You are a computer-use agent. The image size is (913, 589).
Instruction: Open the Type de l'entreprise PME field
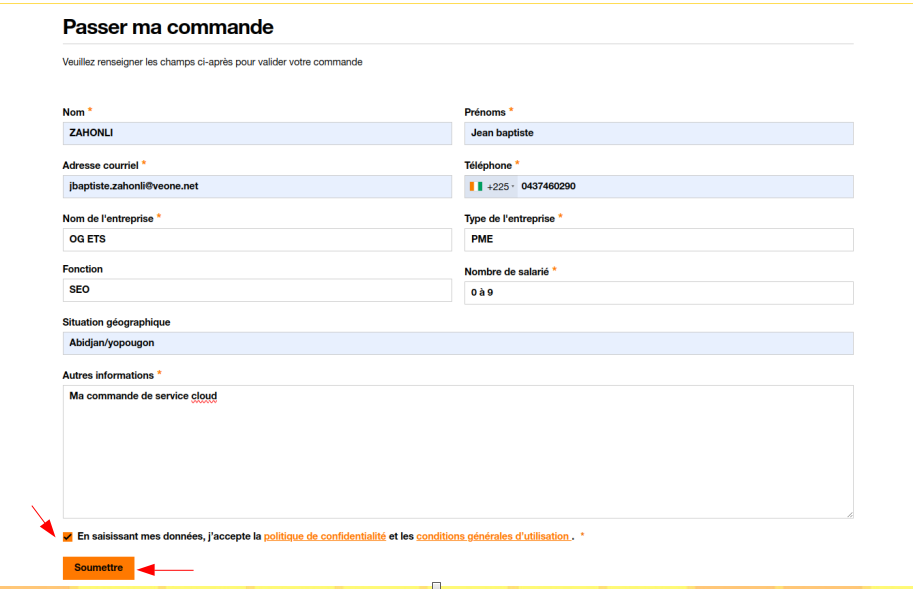tap(658, 239)
